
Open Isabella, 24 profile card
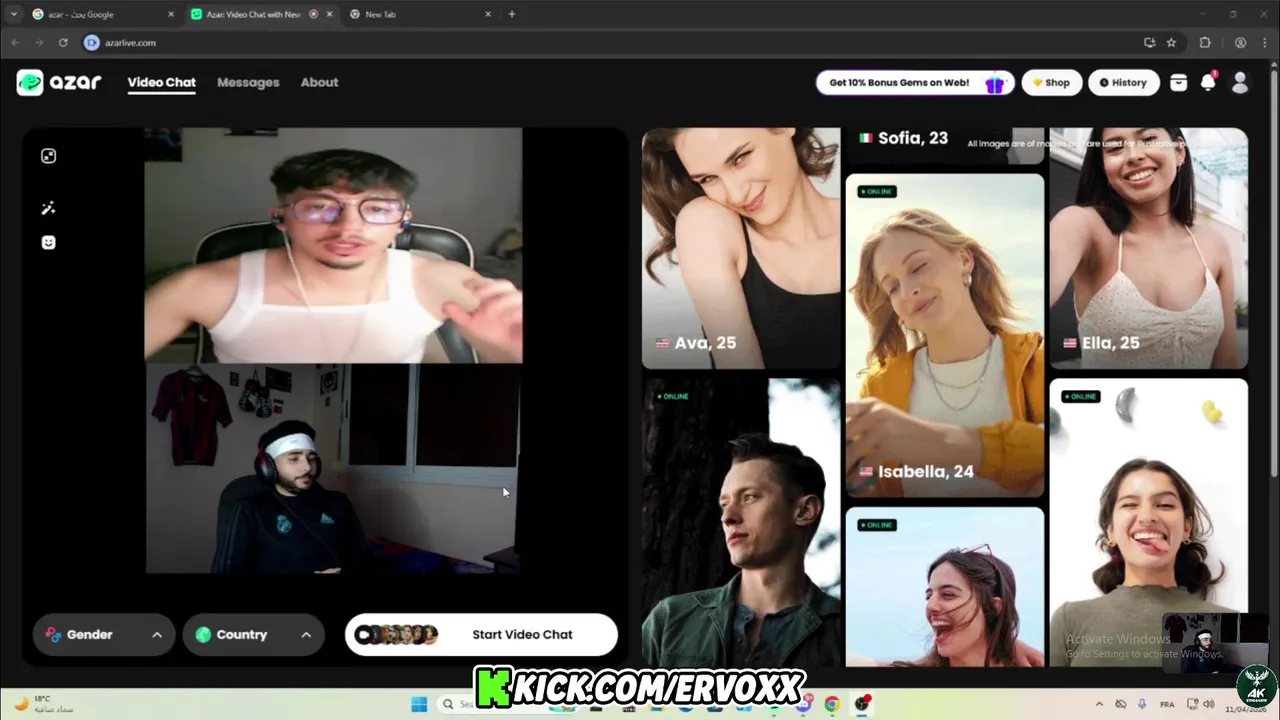click(944, 335)
